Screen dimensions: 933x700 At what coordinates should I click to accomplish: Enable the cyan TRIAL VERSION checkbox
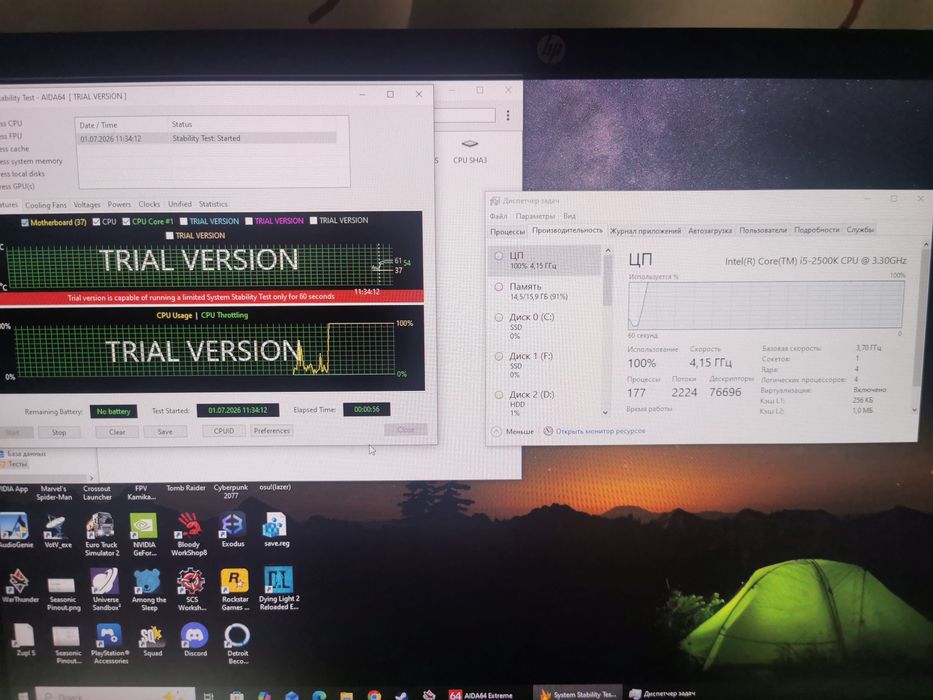184,221
